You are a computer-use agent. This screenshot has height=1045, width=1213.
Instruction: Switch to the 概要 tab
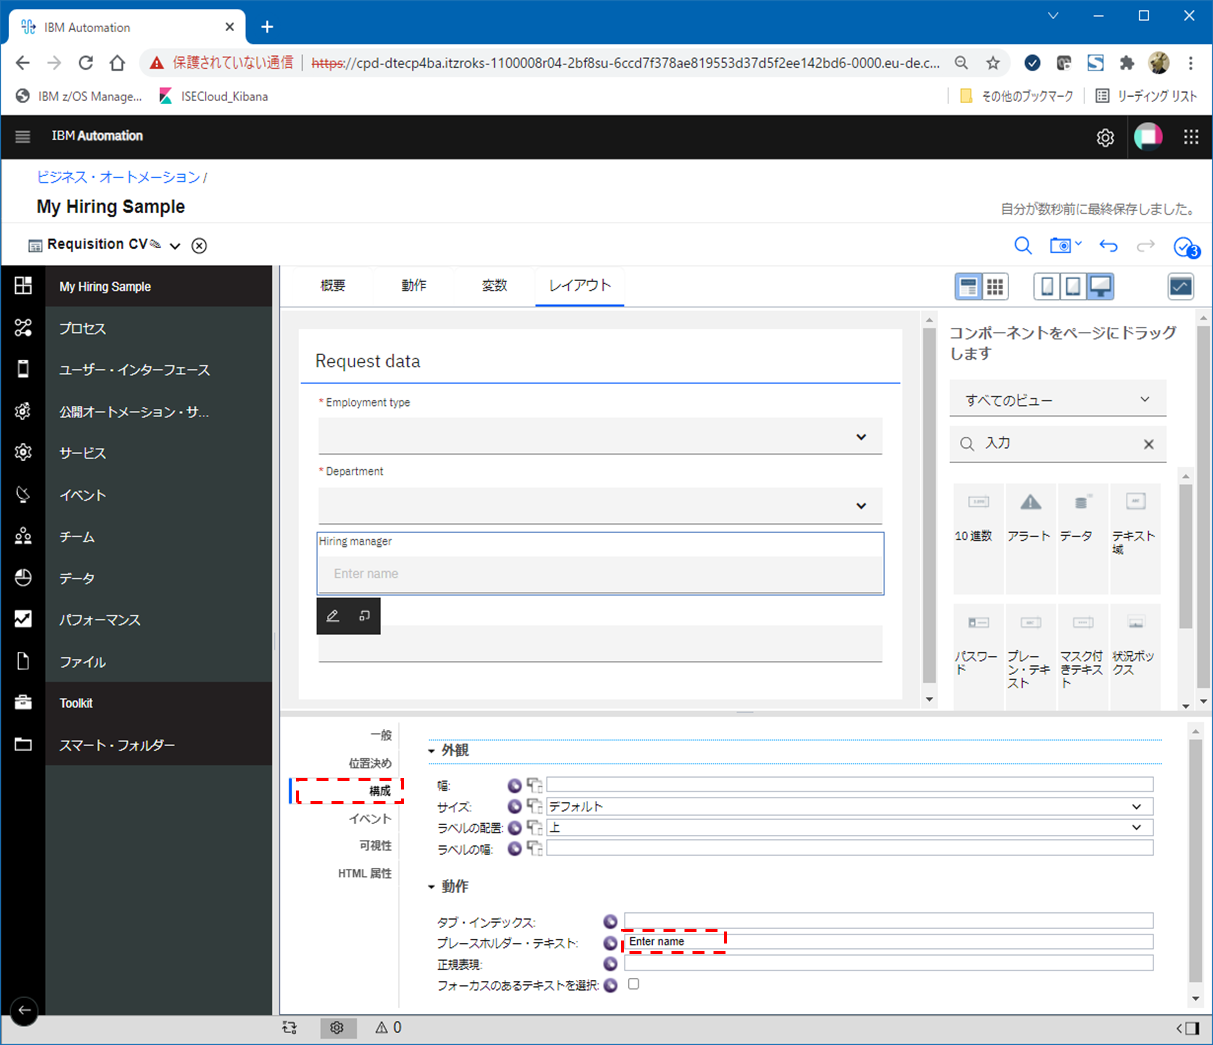(x=333, y=286)
